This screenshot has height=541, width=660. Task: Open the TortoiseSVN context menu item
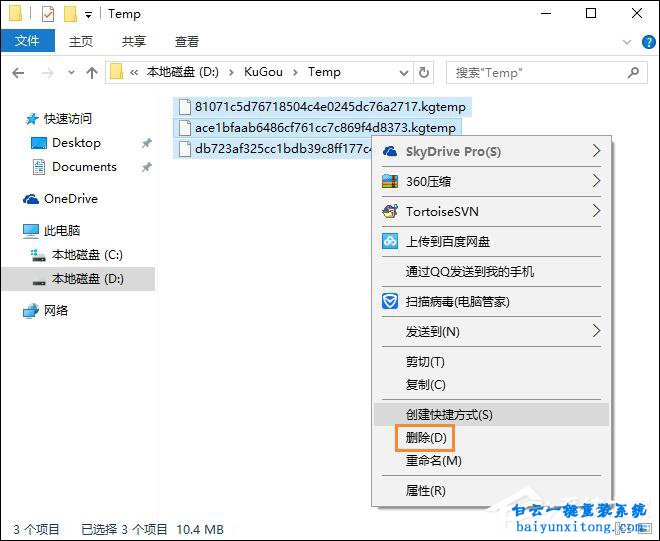click(491, 211)
